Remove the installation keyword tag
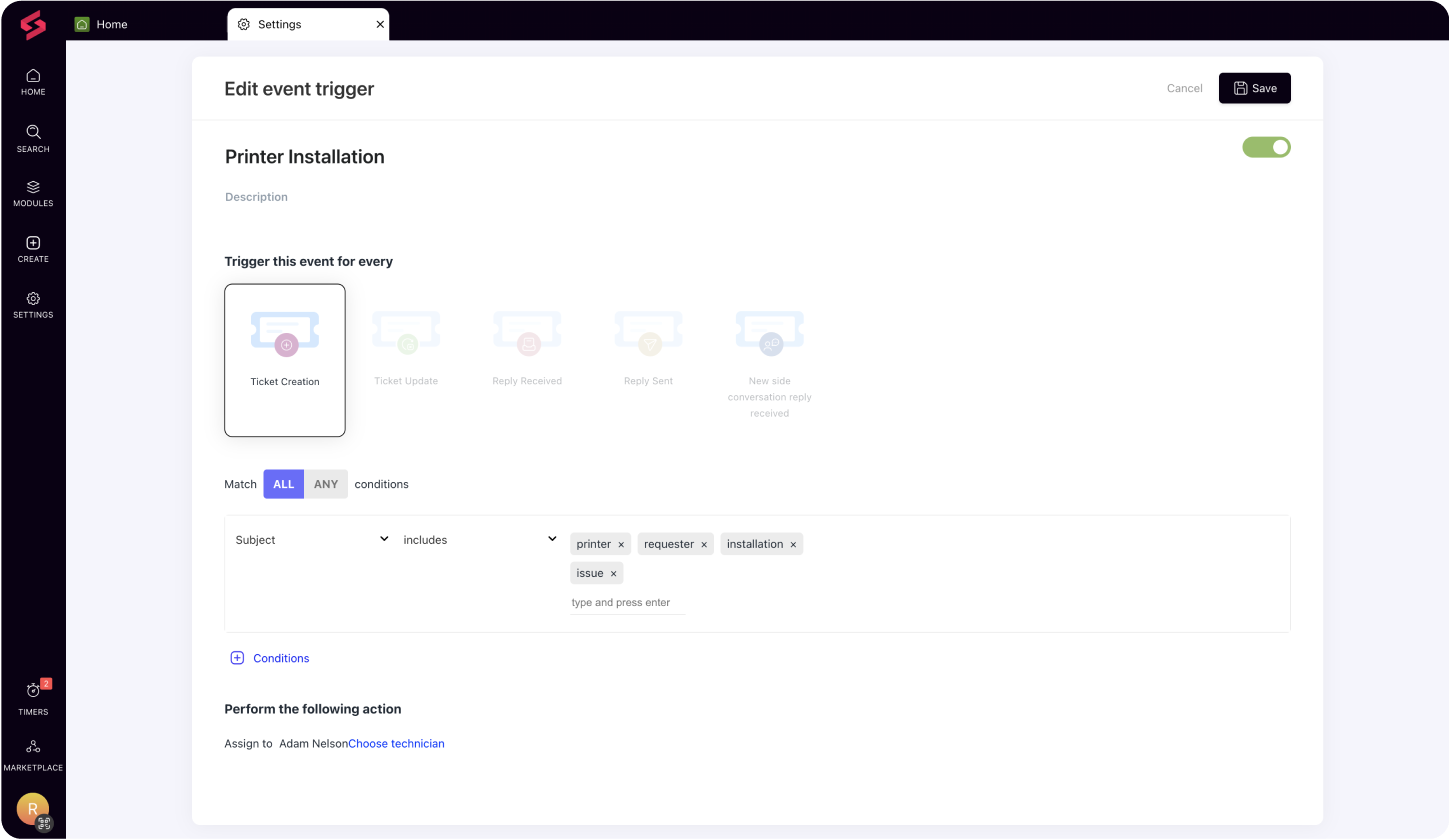The image size is (1449, 839). (792, 544)
